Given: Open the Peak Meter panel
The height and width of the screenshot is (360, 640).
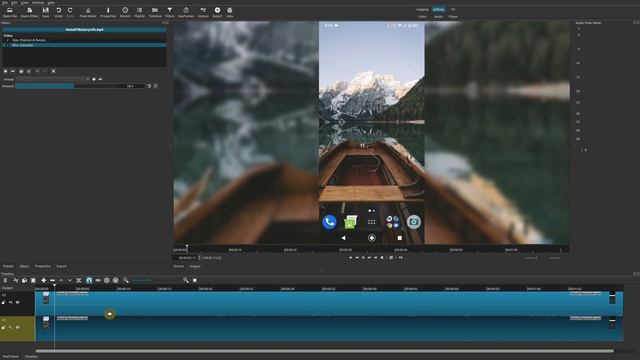Looking at the screenshot, I should (x=88, y=12).
